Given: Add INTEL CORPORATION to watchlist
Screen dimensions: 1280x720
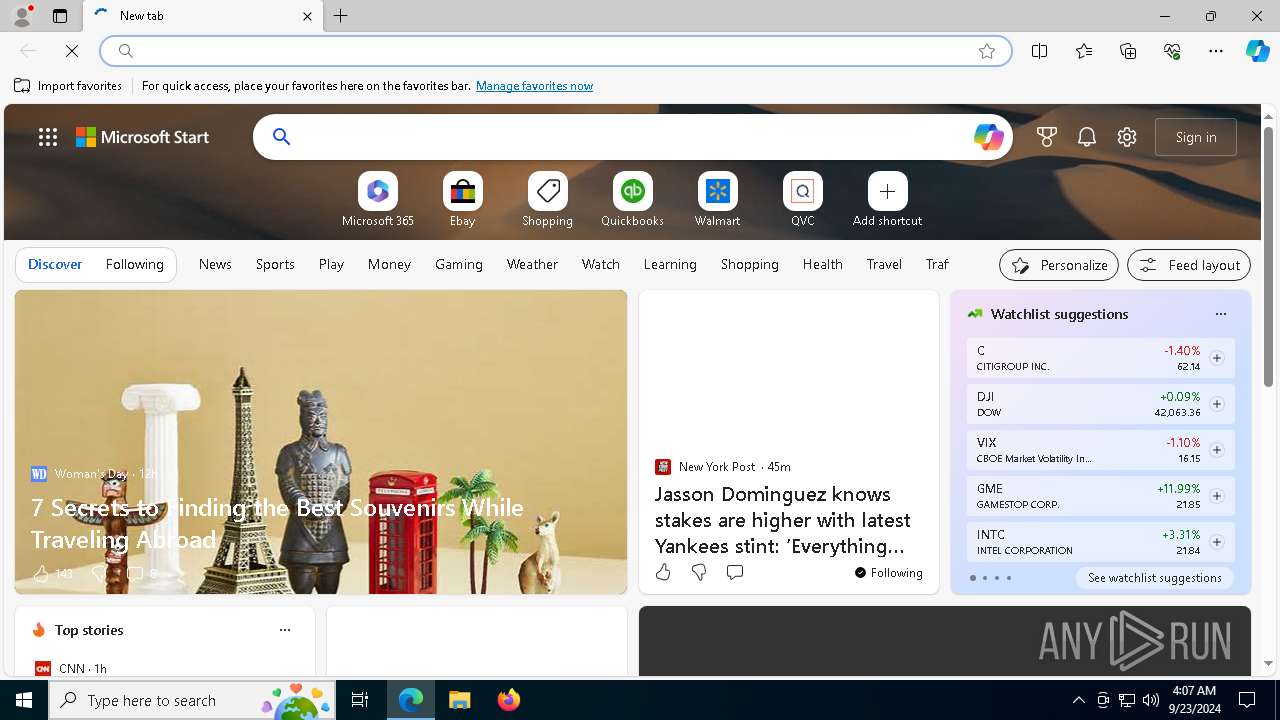Looking at the screenshot, I should point(1216,542).
